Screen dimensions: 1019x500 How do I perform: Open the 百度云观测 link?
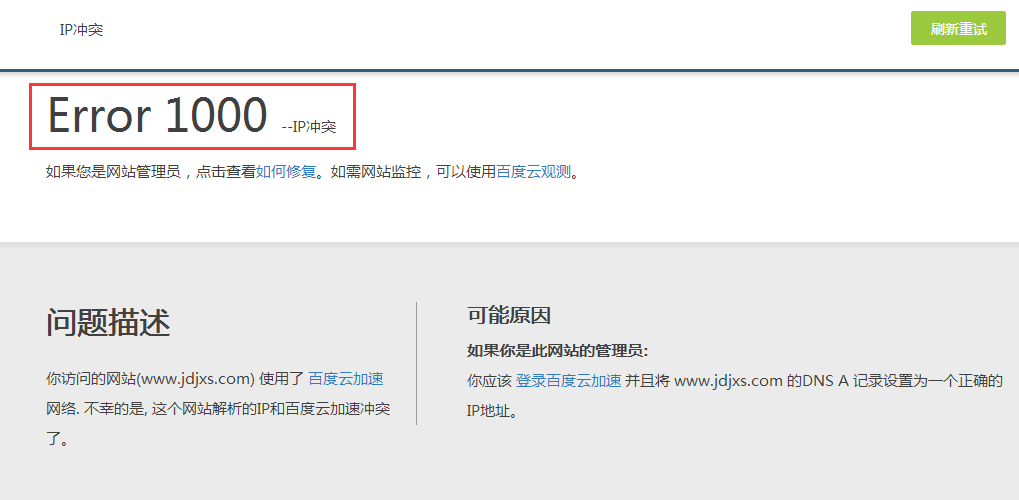coord(534,172)
